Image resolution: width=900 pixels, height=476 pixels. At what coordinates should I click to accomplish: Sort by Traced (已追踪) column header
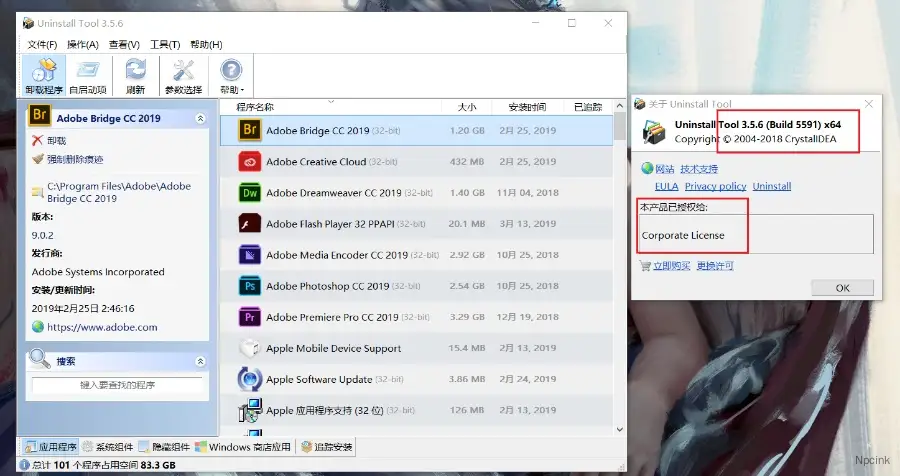588,107
